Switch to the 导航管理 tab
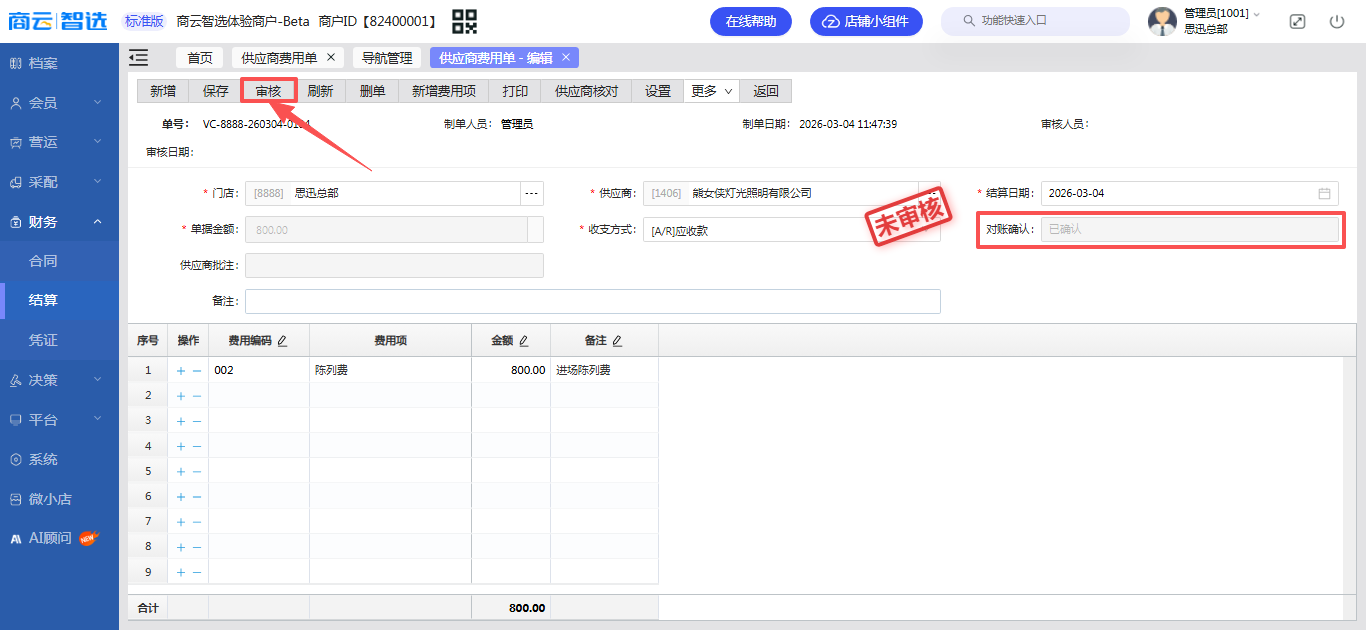 point(386,58)
